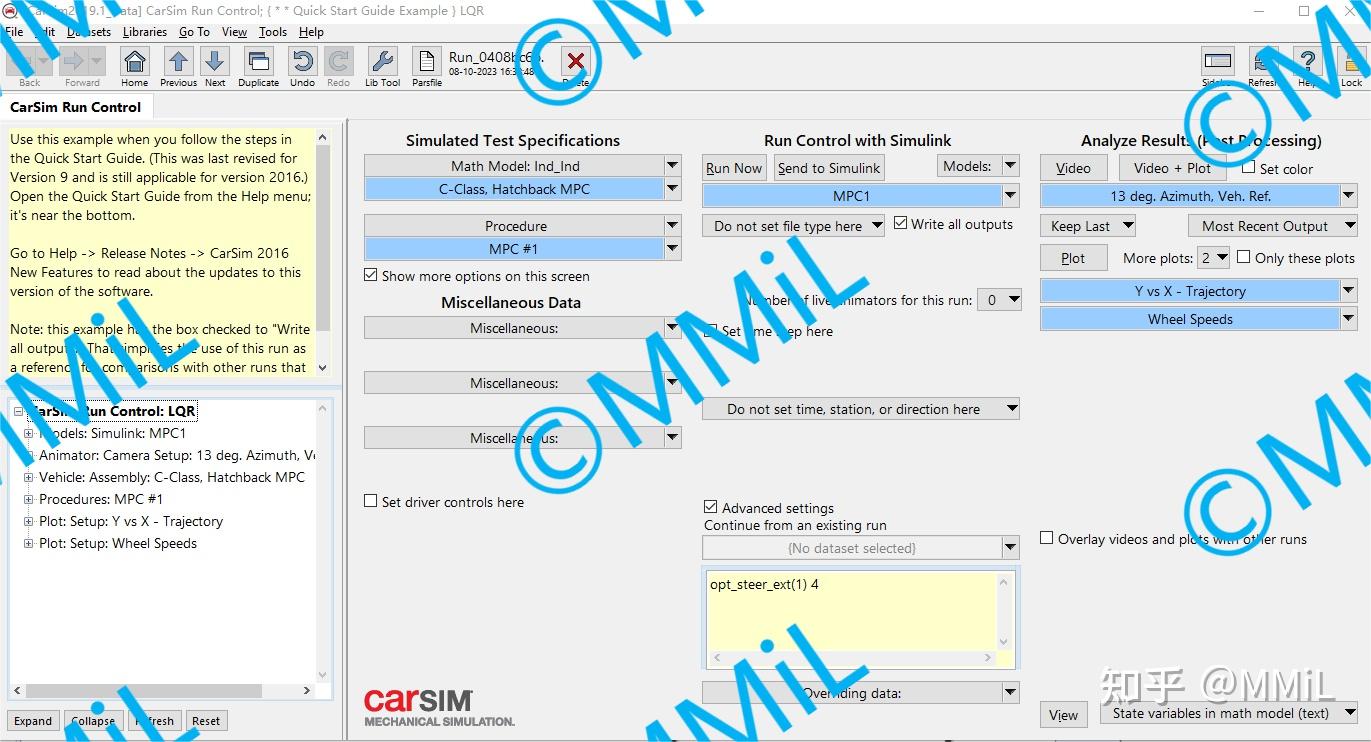Click the Parsfile document icon
Image resolution: width=1371 pixels, height=742 pixels.
pos(426,62)
